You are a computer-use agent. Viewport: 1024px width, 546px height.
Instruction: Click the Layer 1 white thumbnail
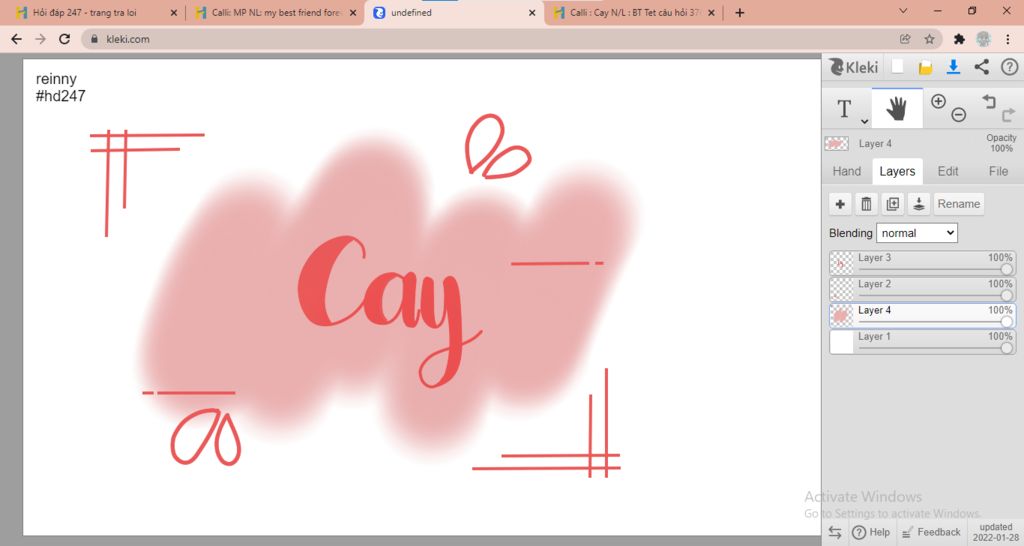[x=841, y=342]
